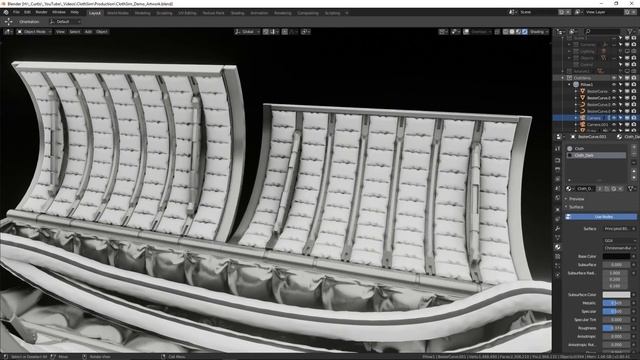Open material slot filter funnel

[631, 189]
